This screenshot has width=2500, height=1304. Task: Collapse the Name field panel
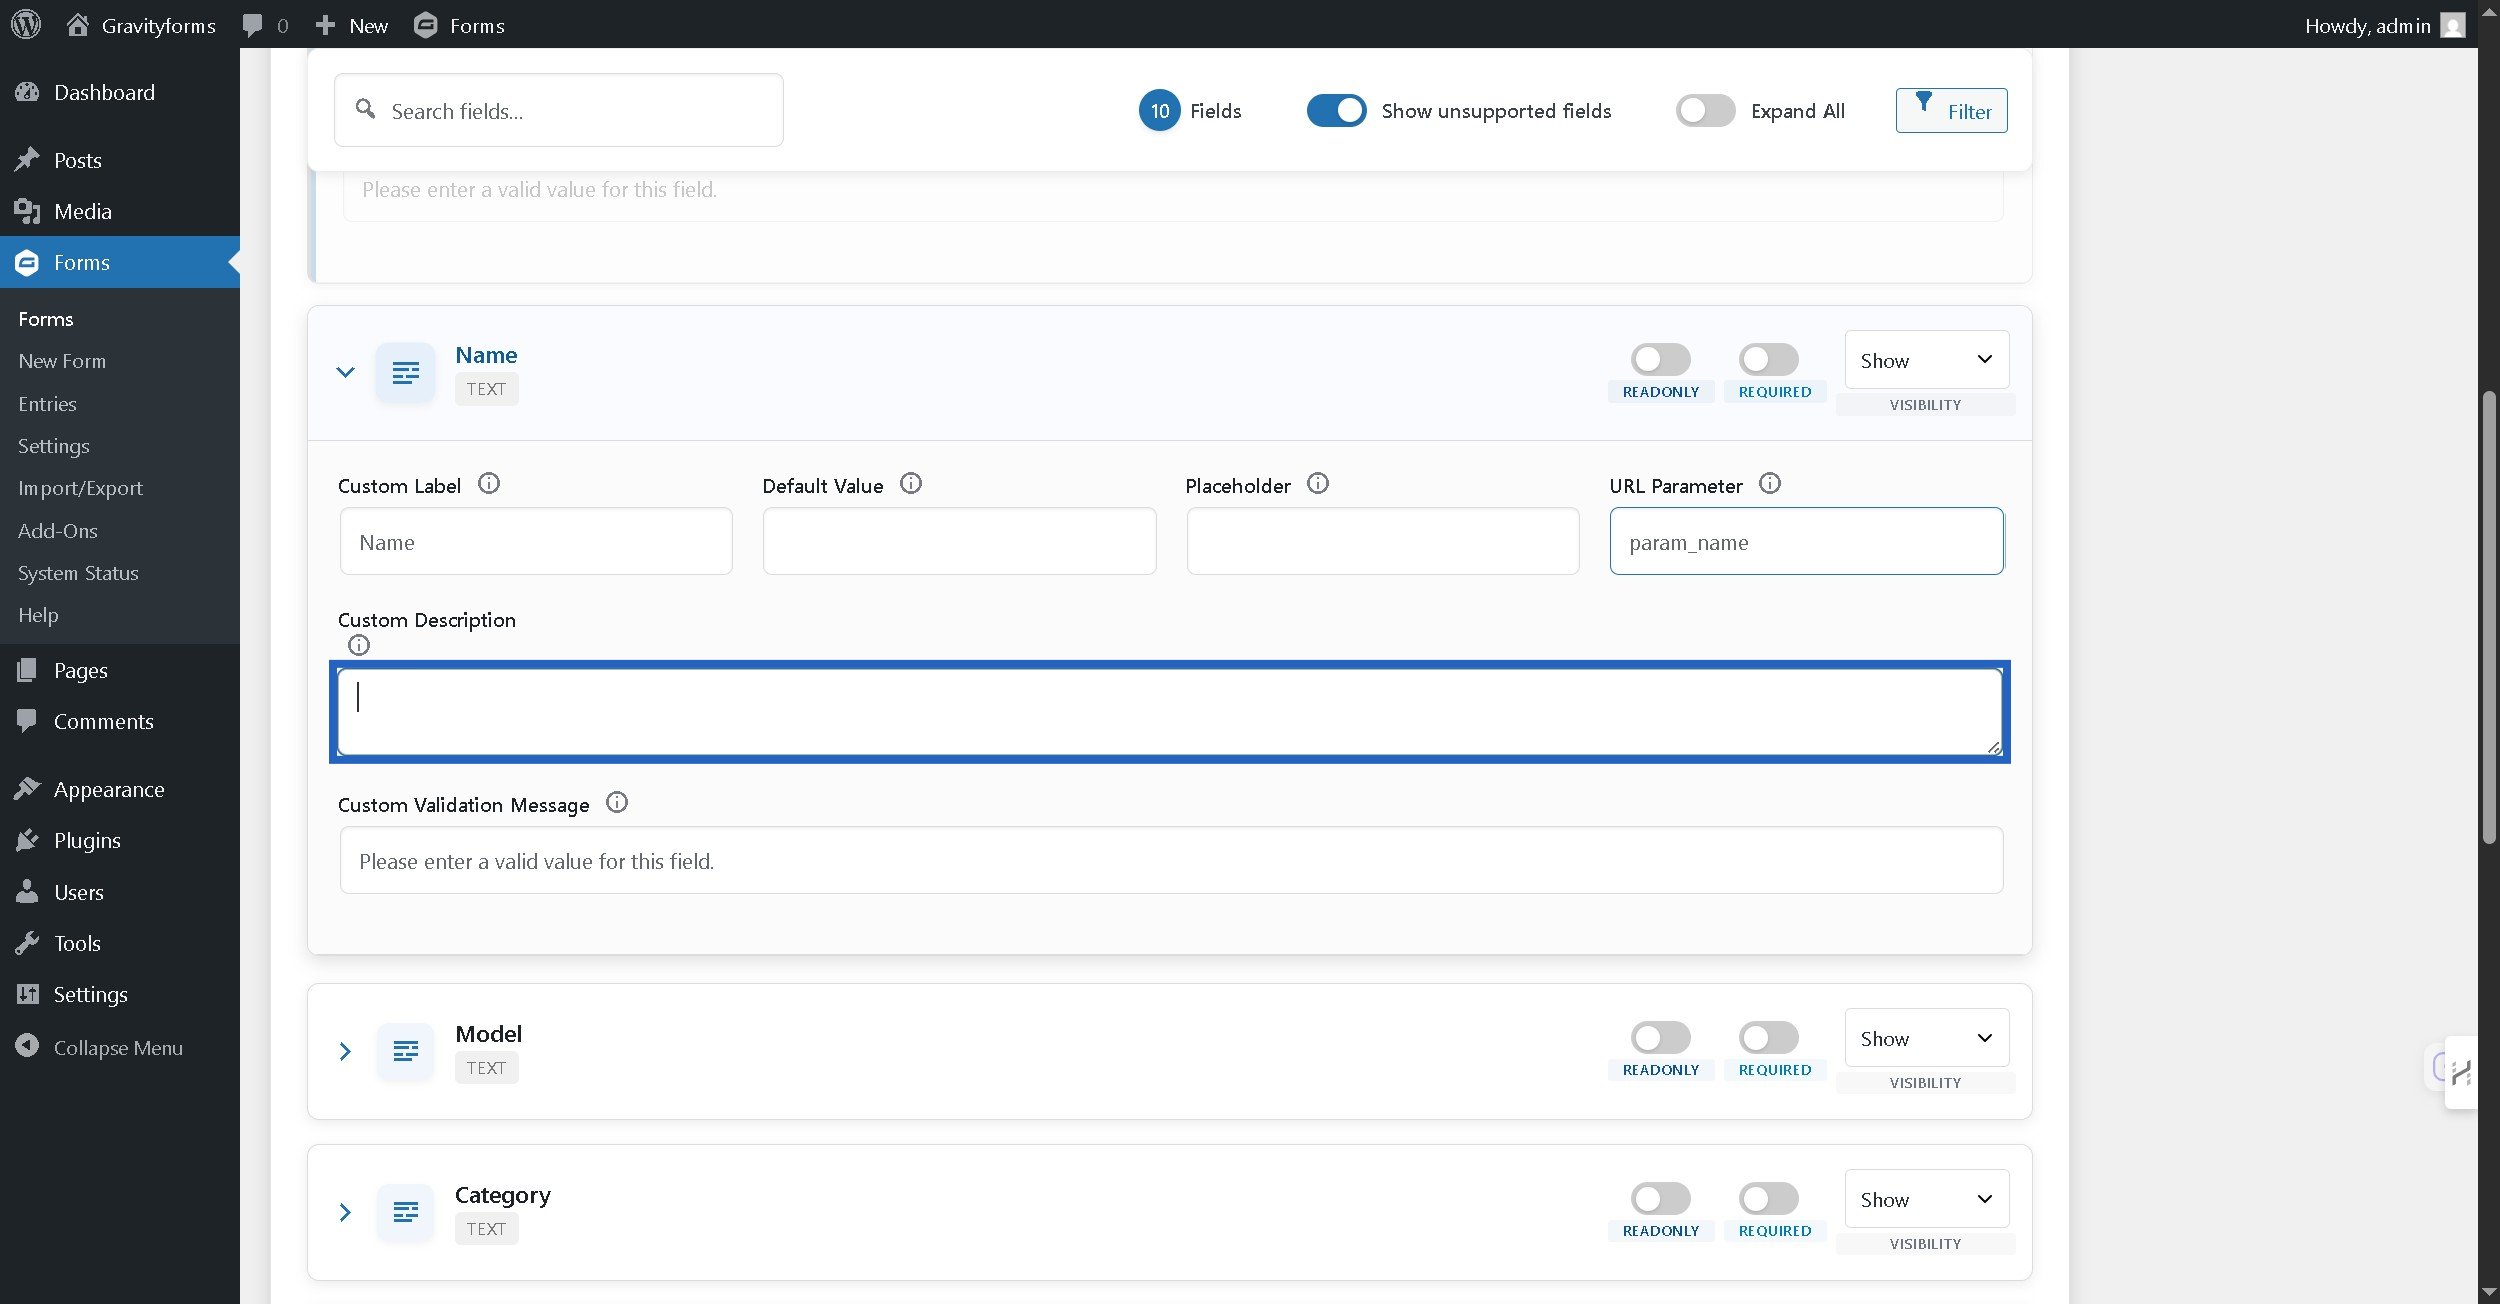[345, 372]
